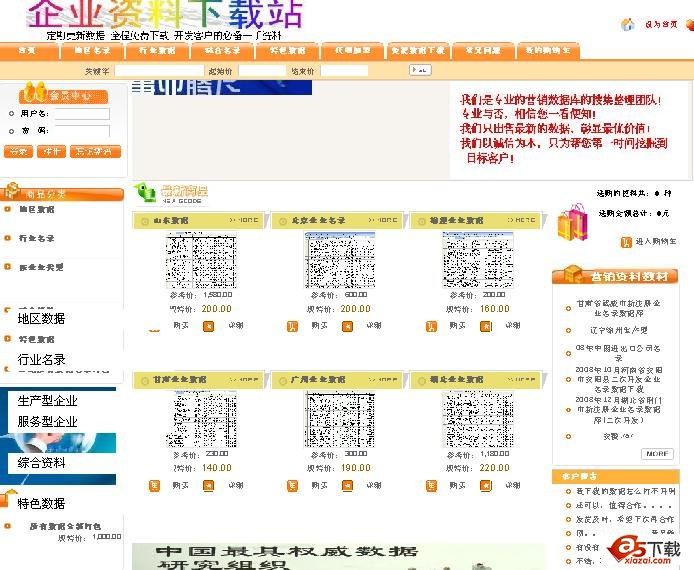The width and height of the screenshot is (694, 570).
Task: Click the search go button beside price fields
Action: point(420,70)
